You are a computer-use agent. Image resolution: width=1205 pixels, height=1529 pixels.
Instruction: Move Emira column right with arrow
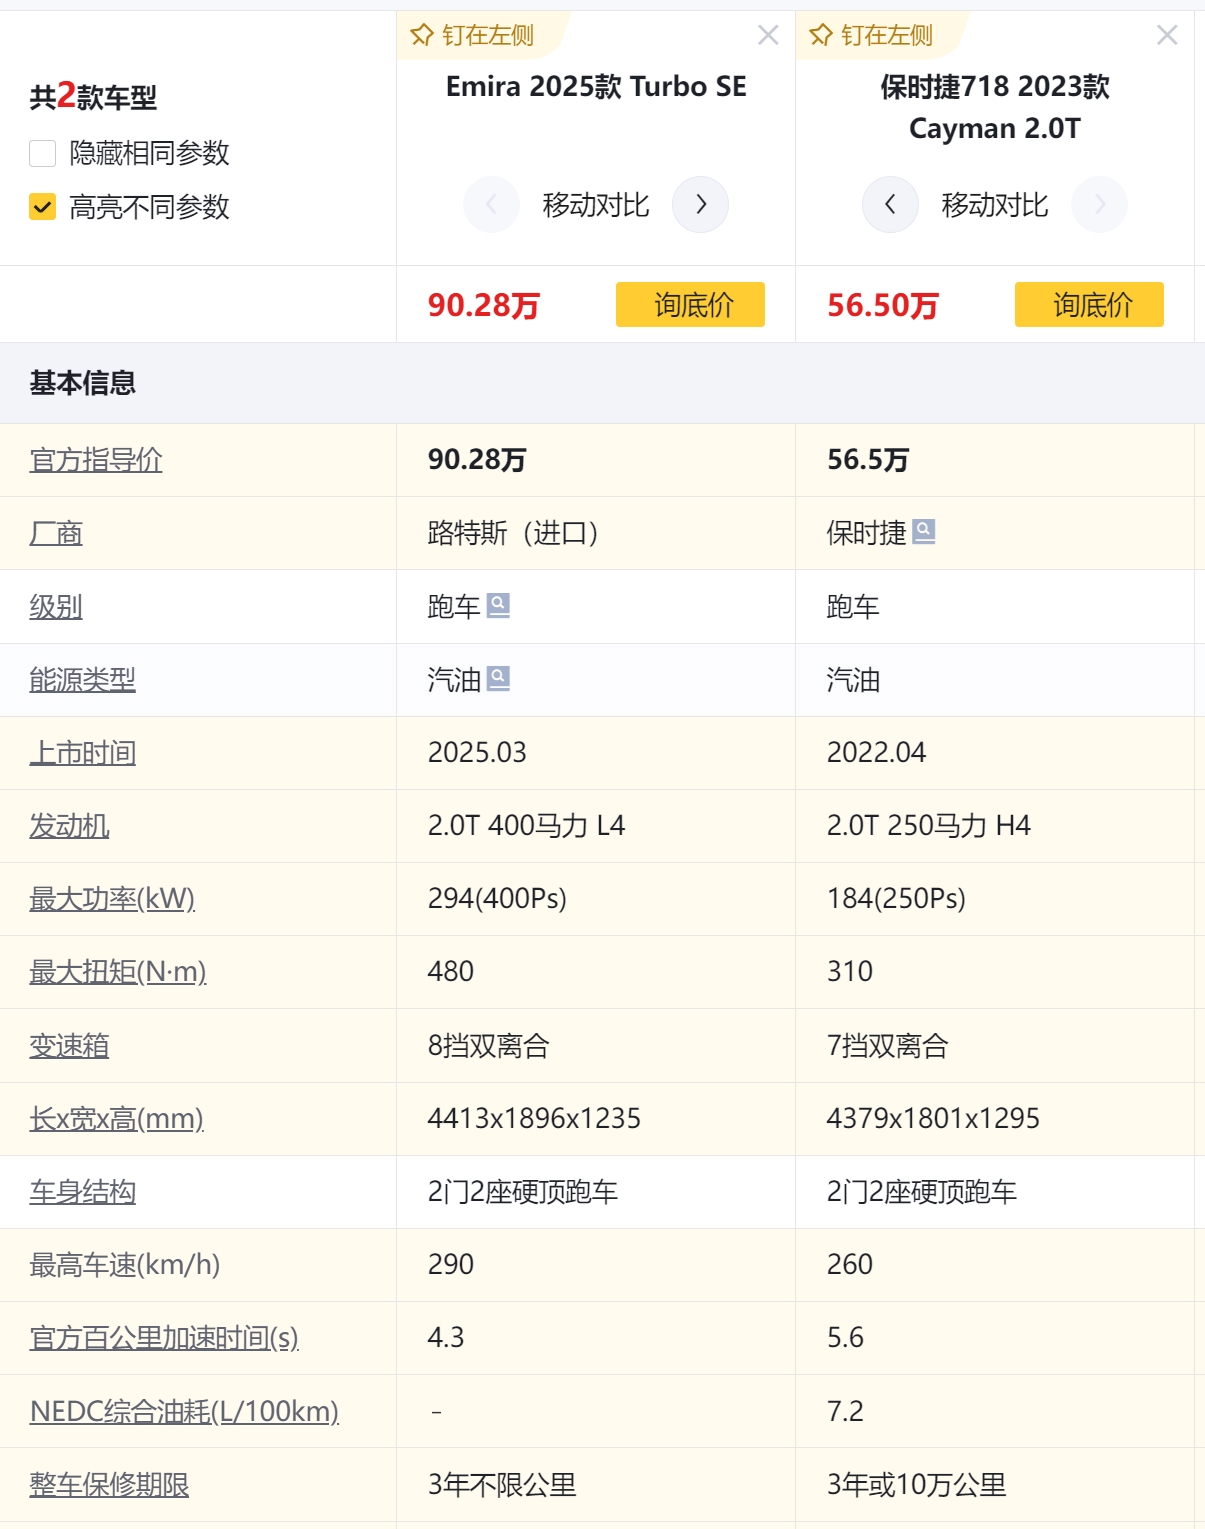coord(700,205)
